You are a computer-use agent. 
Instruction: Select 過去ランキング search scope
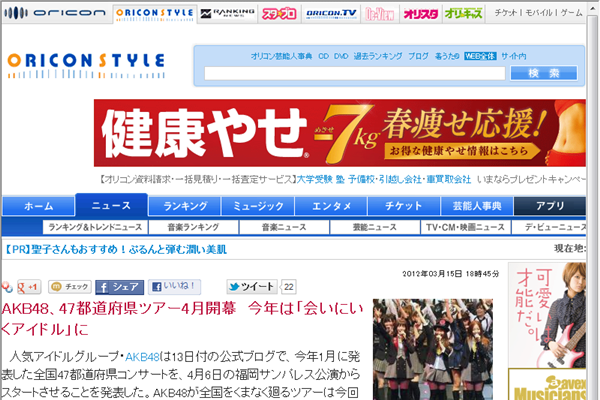pos(378,56)
